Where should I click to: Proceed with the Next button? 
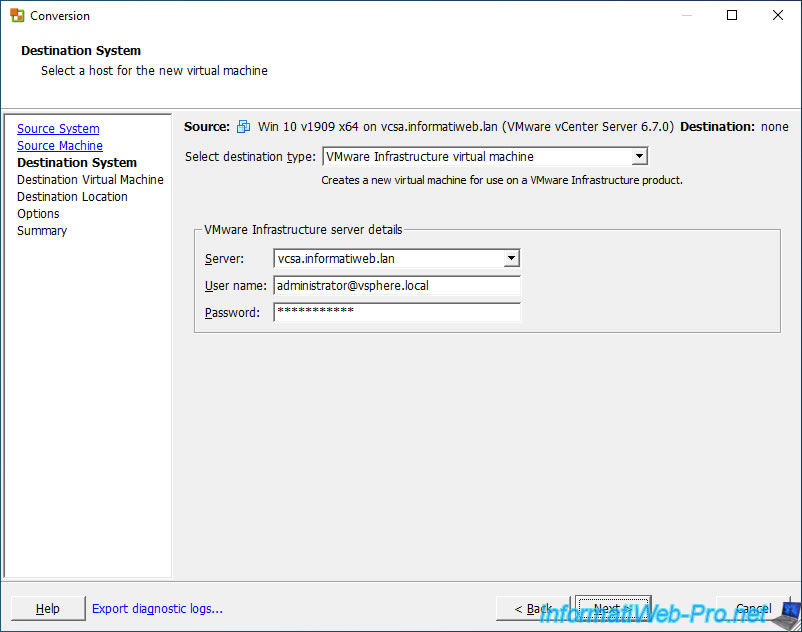point(612,608)
